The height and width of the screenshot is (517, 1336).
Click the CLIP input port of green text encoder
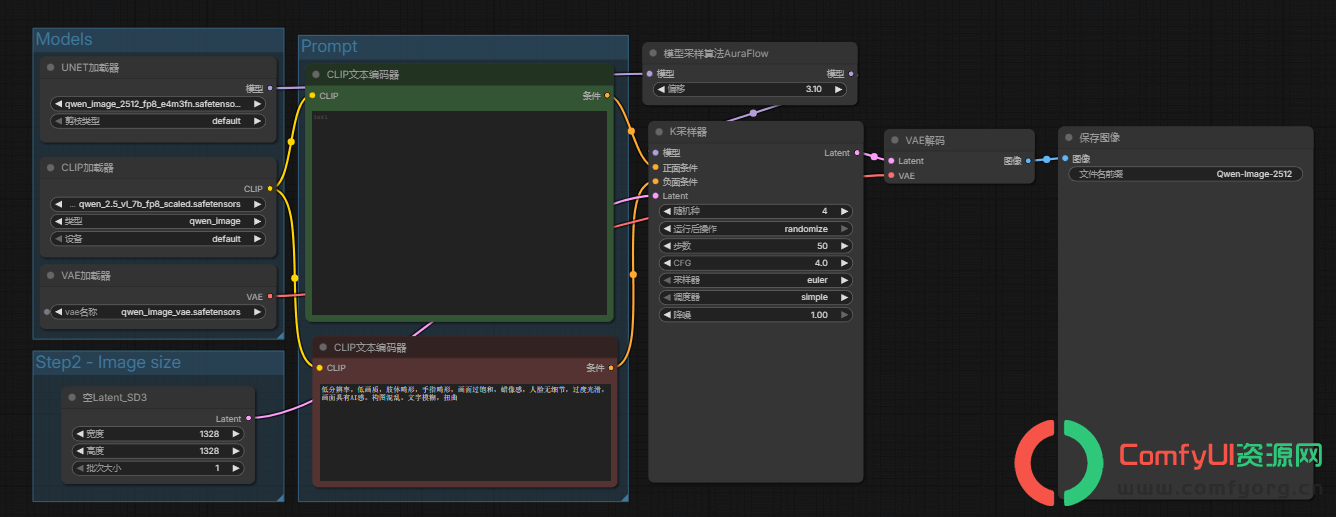click(312, 96)
